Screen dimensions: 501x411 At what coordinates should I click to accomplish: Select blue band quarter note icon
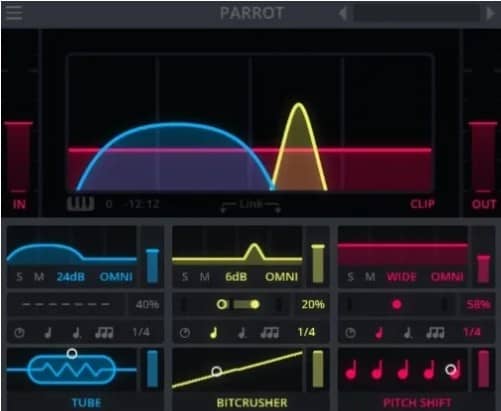tap(48, 333)
